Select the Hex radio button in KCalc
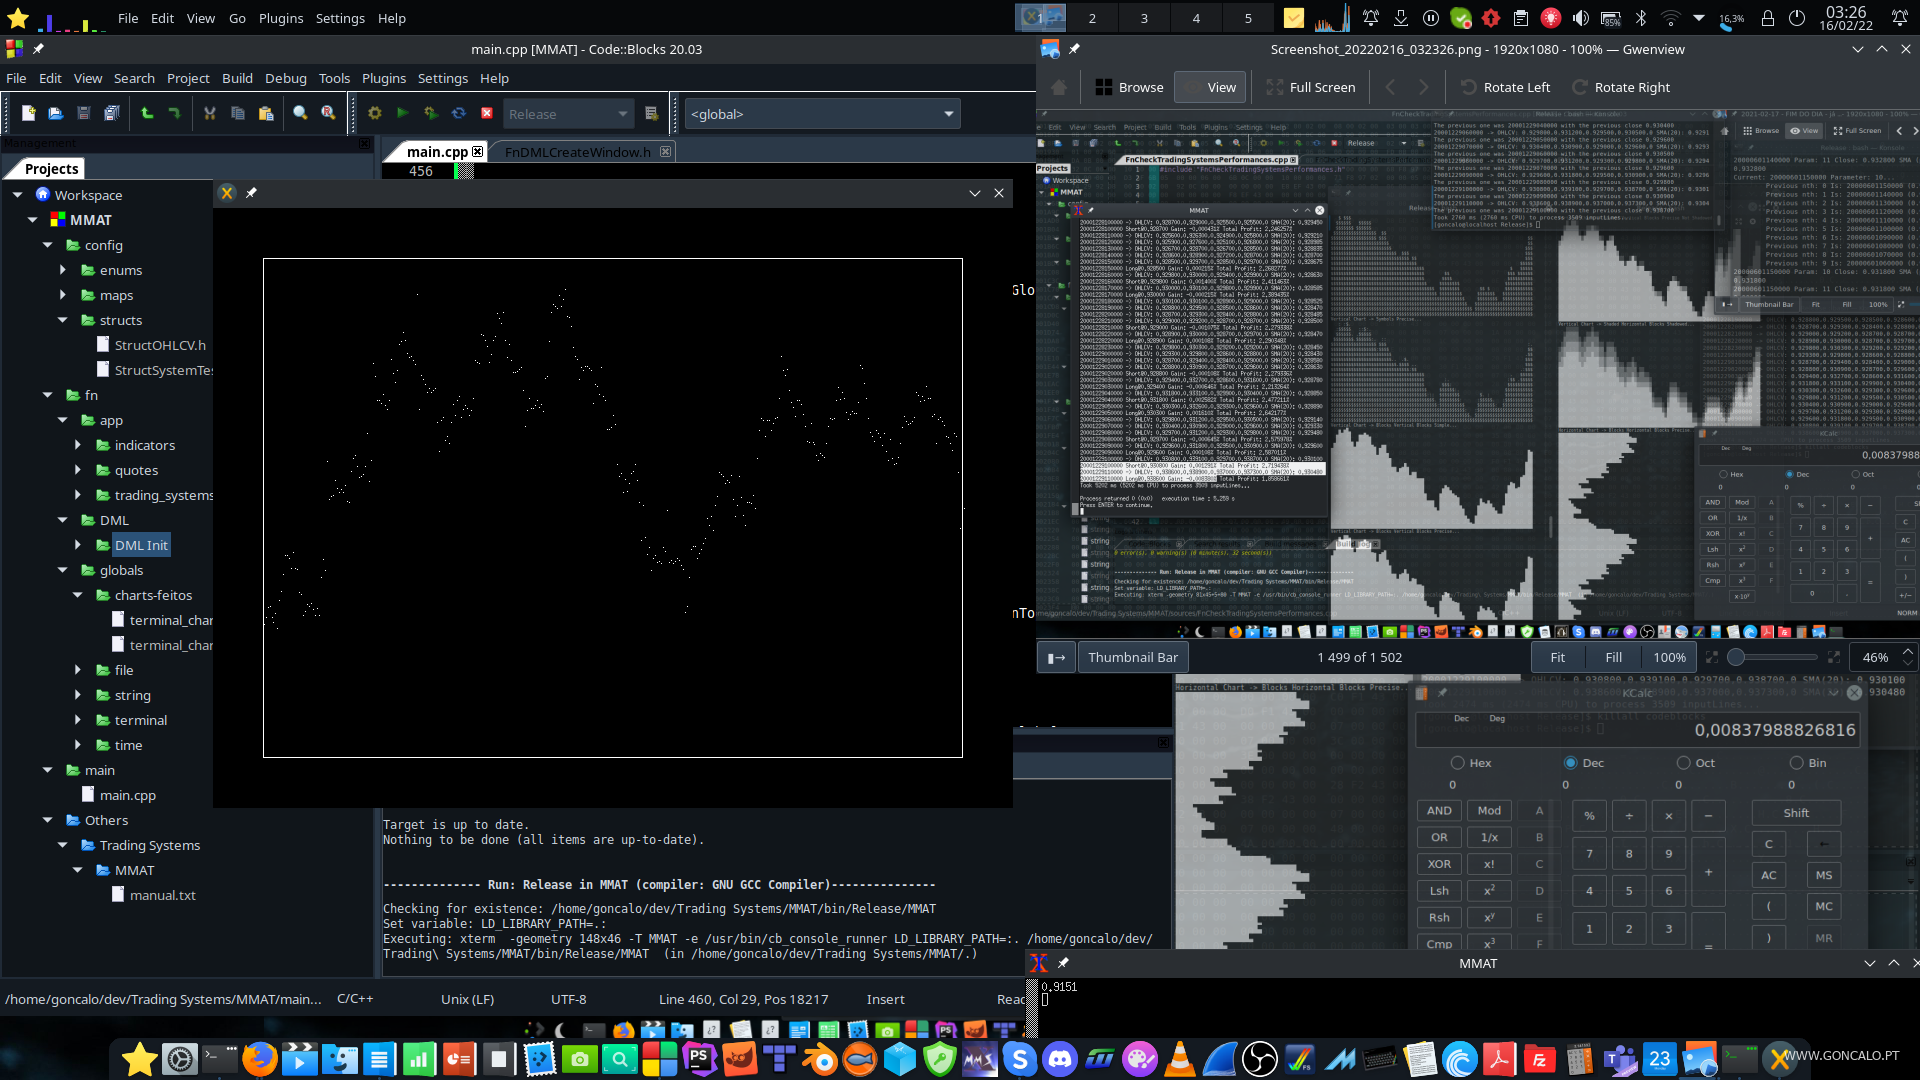The height and width of the screenshot is (1080, 1920). click(1457, 763)
